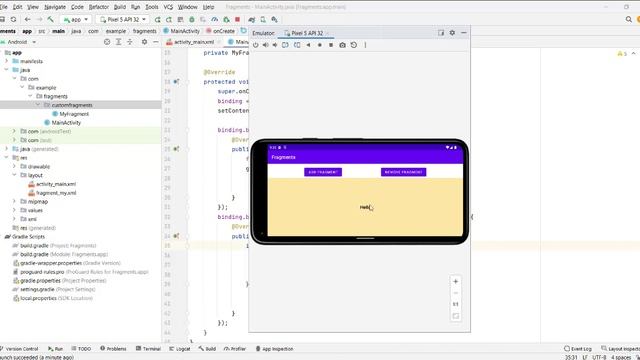Stop the running app with the red square
Screen dimensions: 640x360
(x=238, y=19)
